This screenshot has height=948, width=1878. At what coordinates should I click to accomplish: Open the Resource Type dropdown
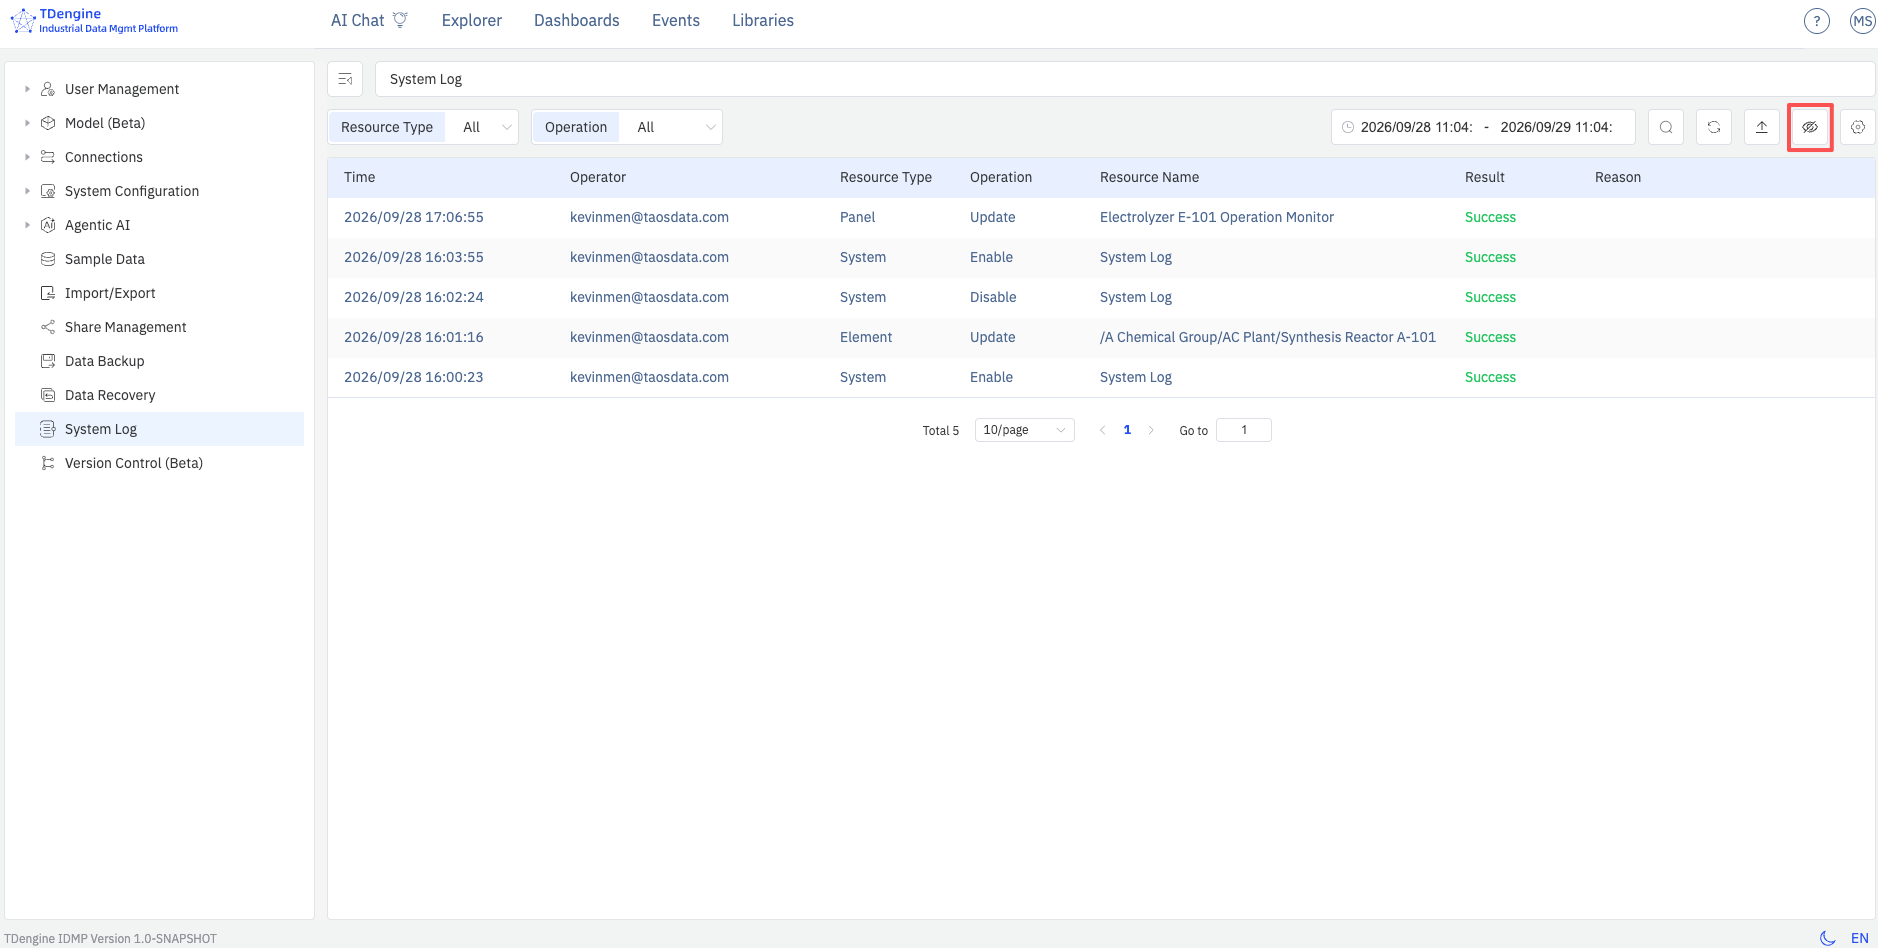pyautogui.click(x=483, y=127)
